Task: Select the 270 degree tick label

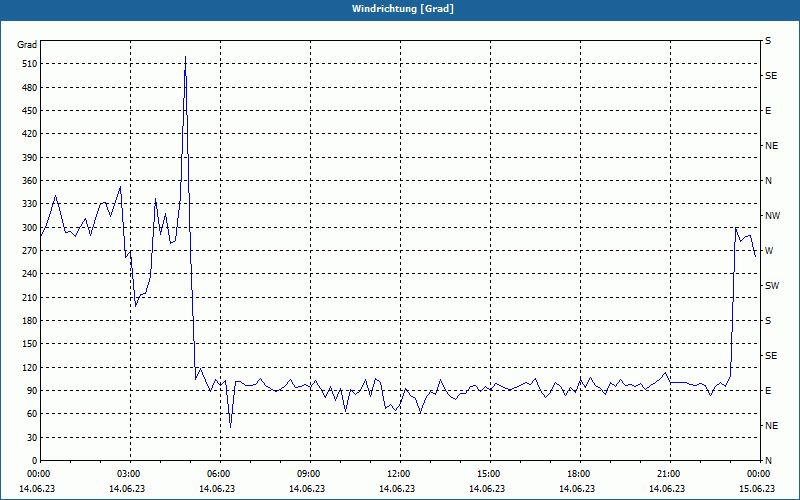Action: 30,251
